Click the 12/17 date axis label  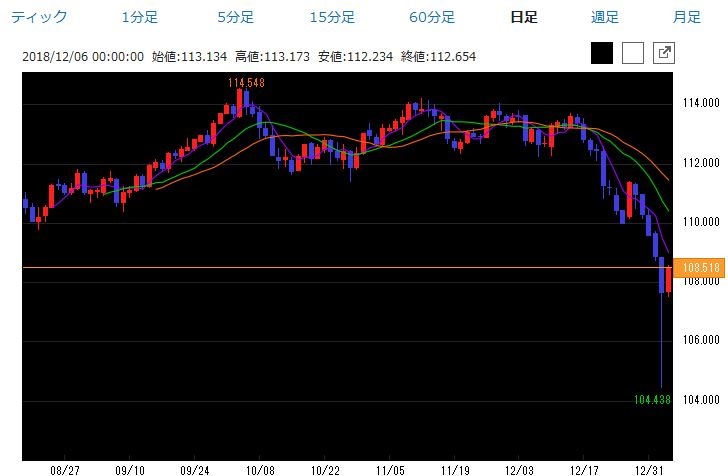[x=584, y=470]
